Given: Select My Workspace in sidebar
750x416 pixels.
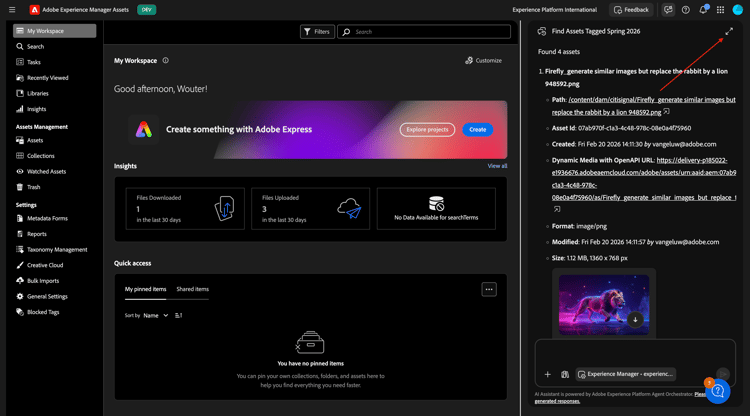Looking at the screenshot, I should 55,31.
